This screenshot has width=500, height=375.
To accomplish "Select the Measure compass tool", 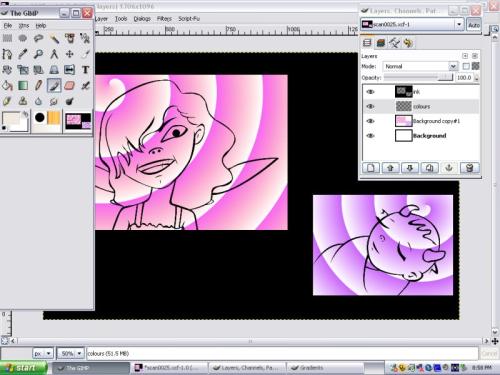I will [54, 54].
